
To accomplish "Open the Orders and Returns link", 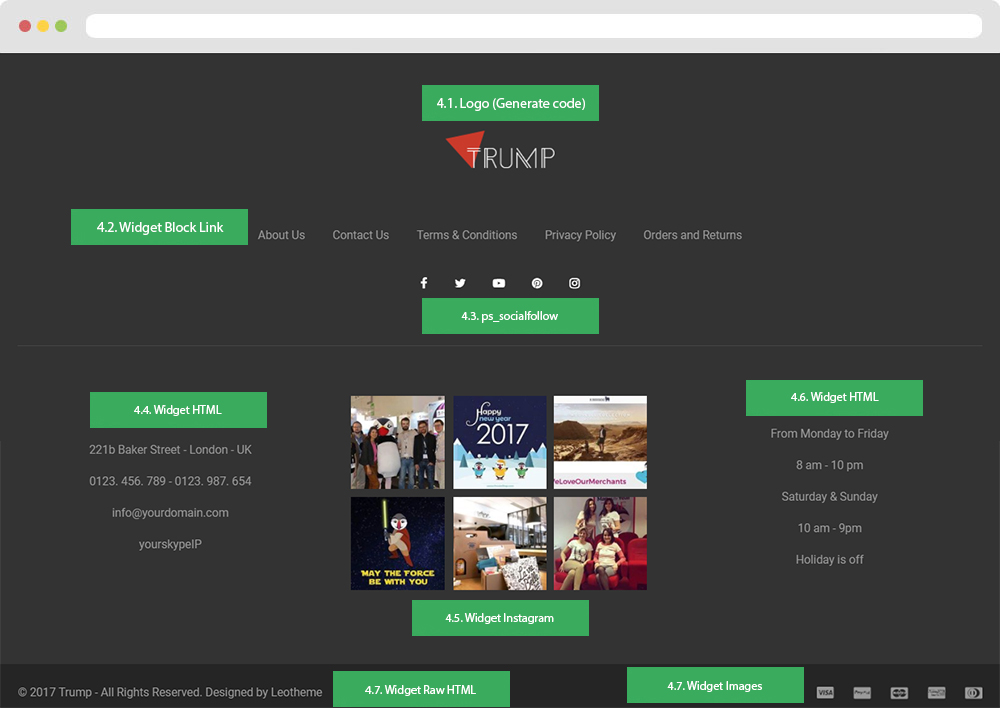I will click(693, 235).
